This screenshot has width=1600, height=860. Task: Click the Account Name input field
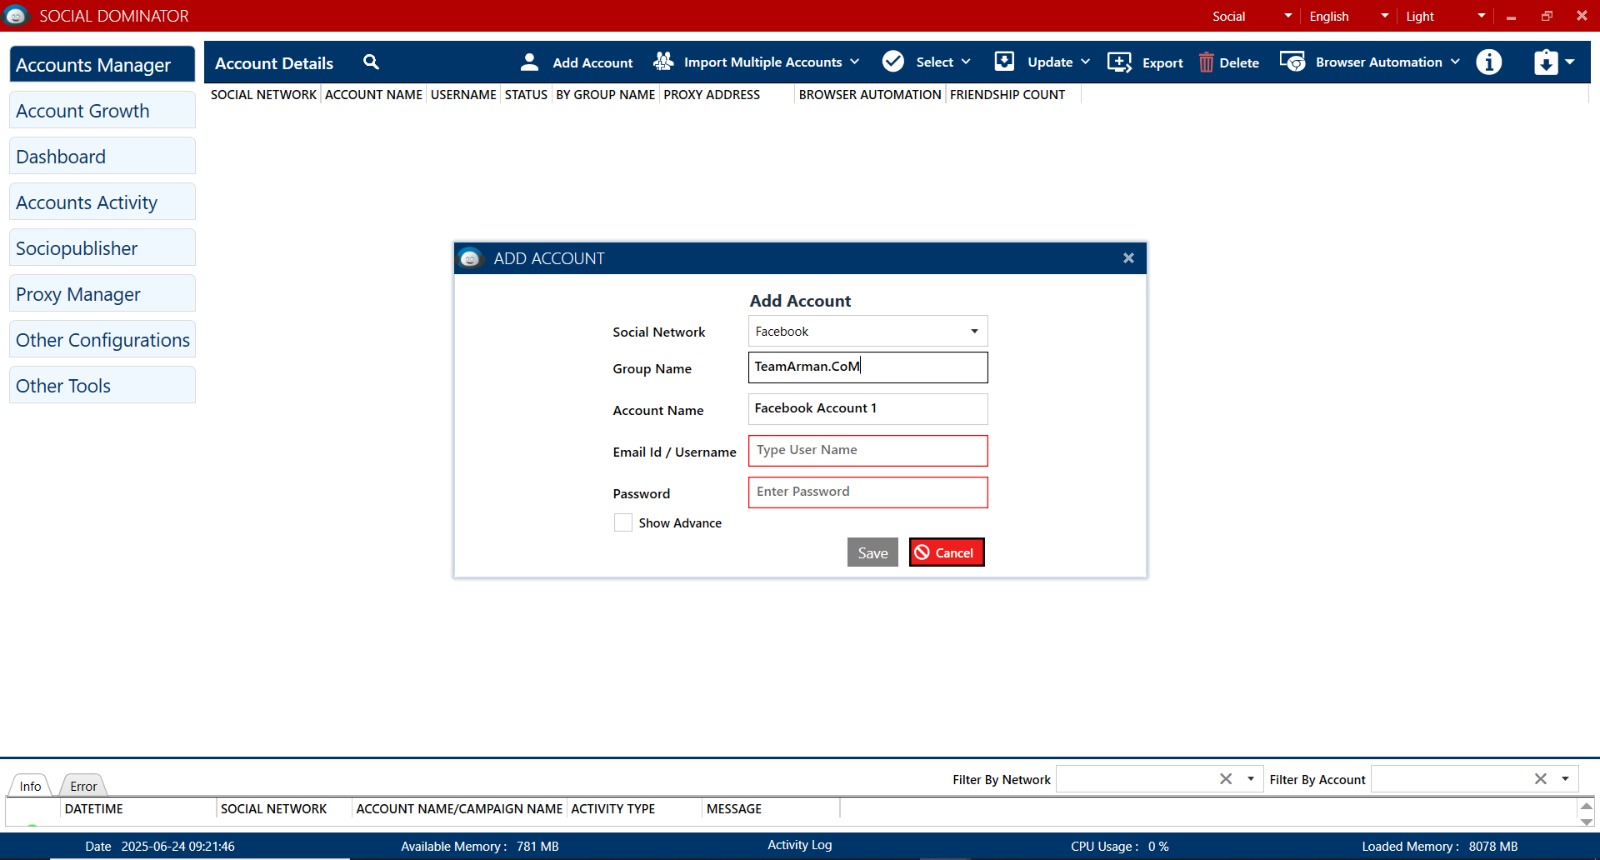[868, 409]
